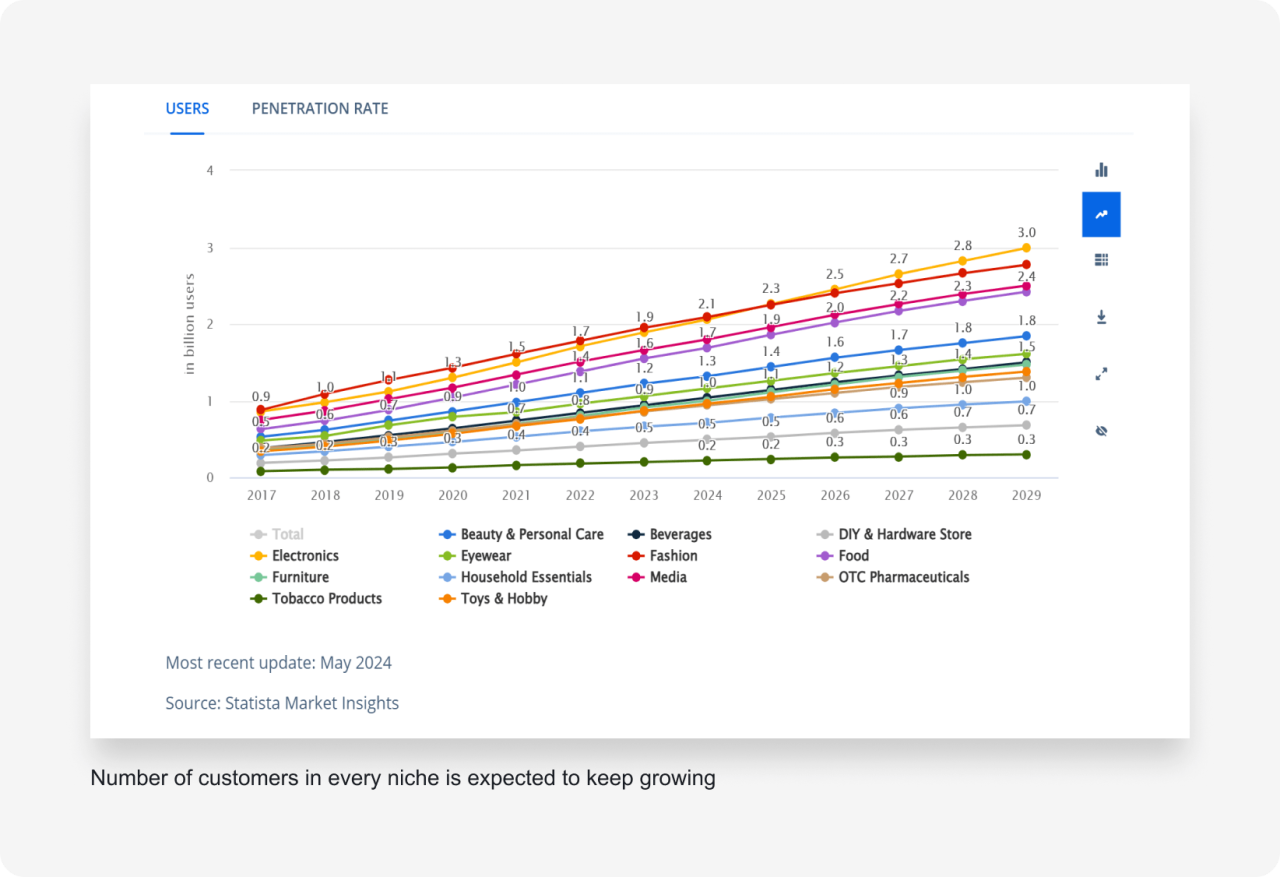Hide the Fashion series via its legend entry

[x=675, y=556]
